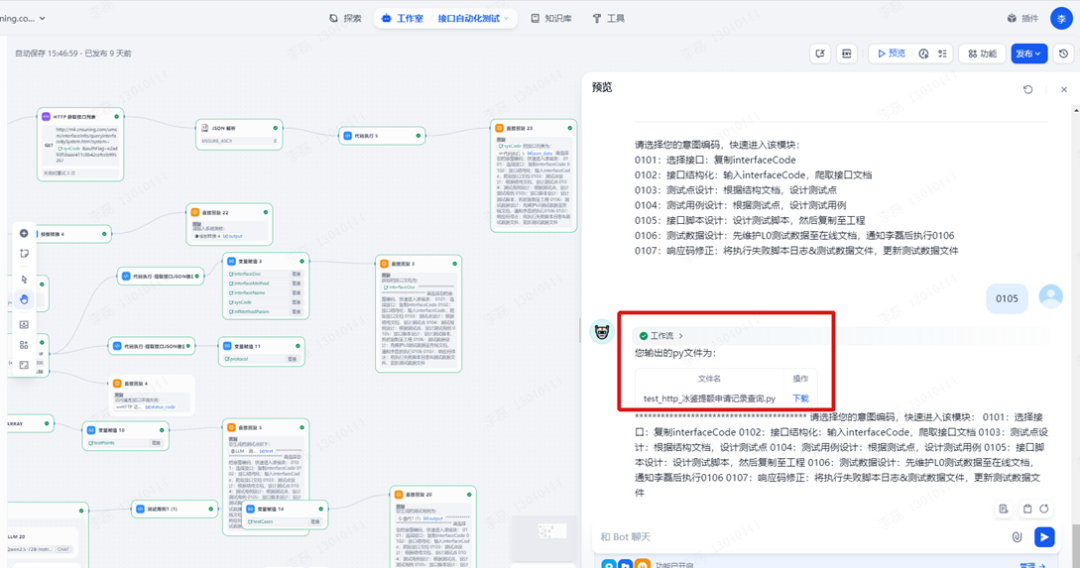Click the add note icon in canvas toolbar
This screenshot has width=1080, height=568.
click(x=24, y=253)
